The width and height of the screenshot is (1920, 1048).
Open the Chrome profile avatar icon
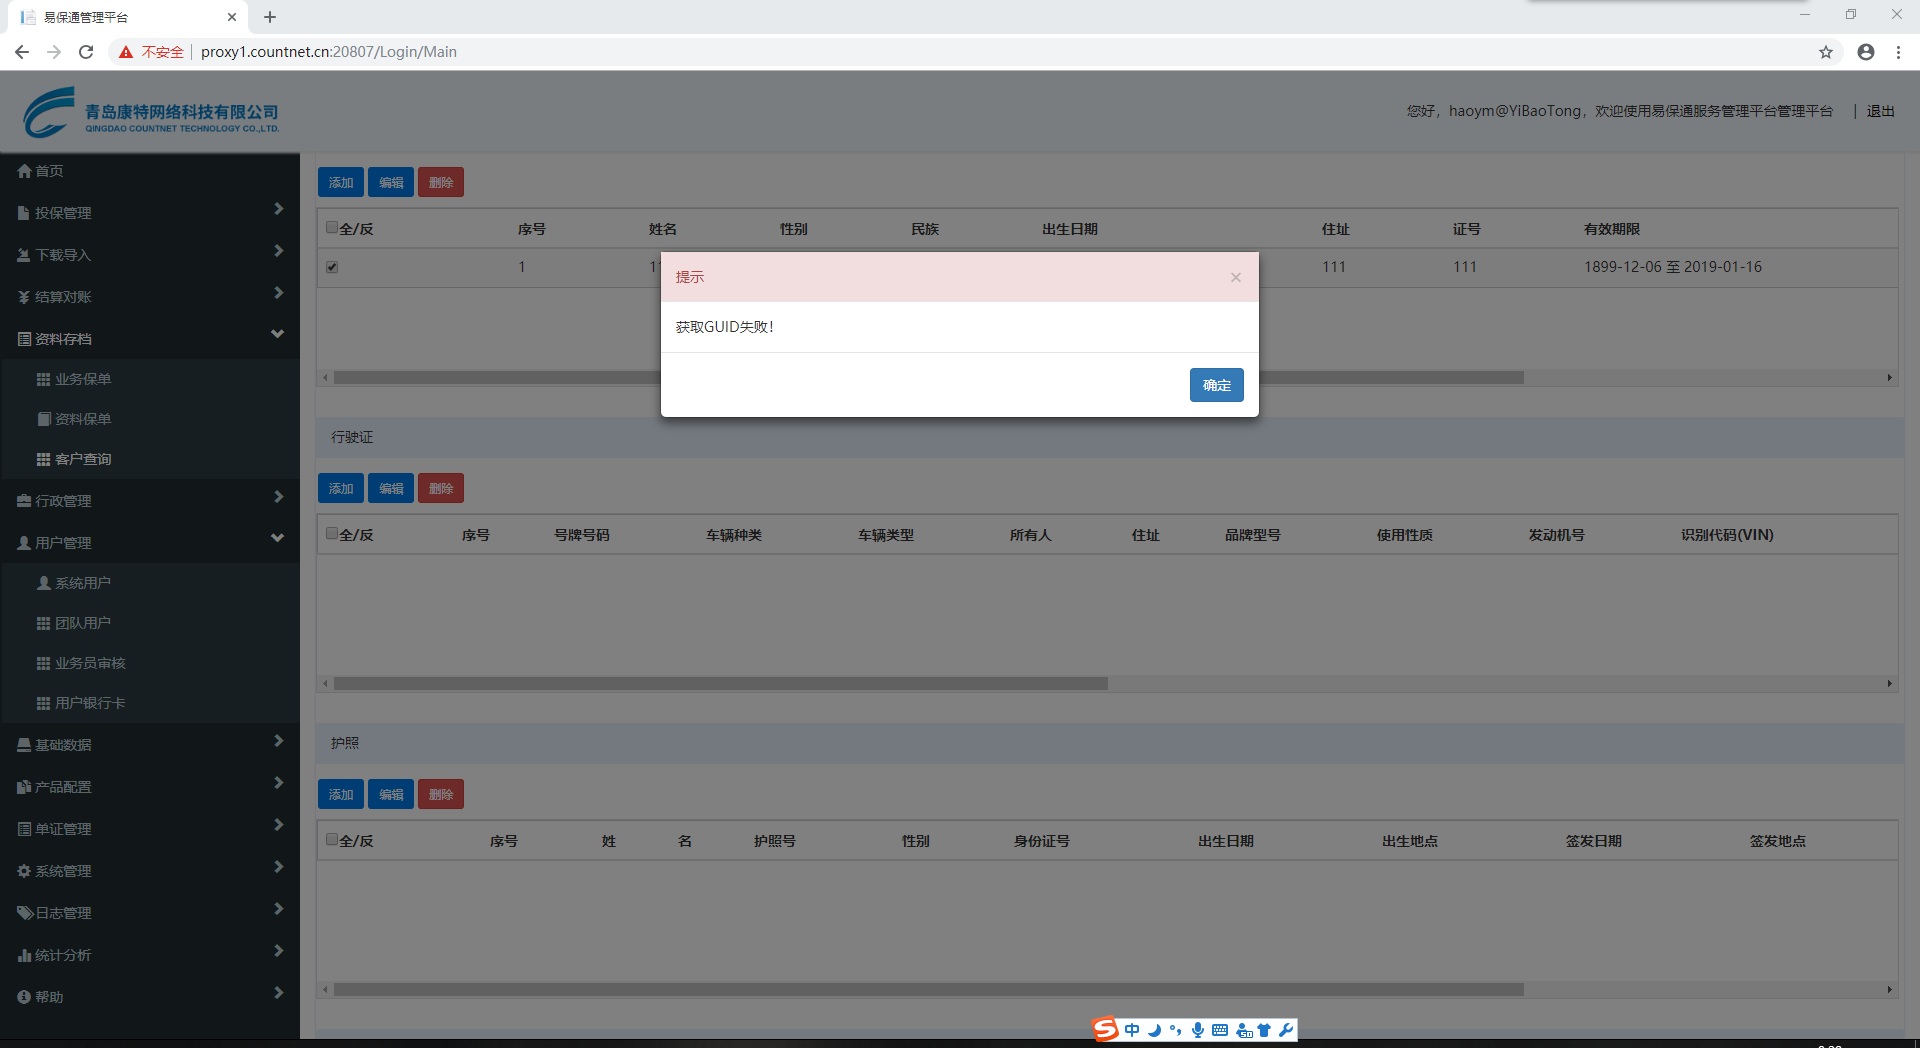1866,52
